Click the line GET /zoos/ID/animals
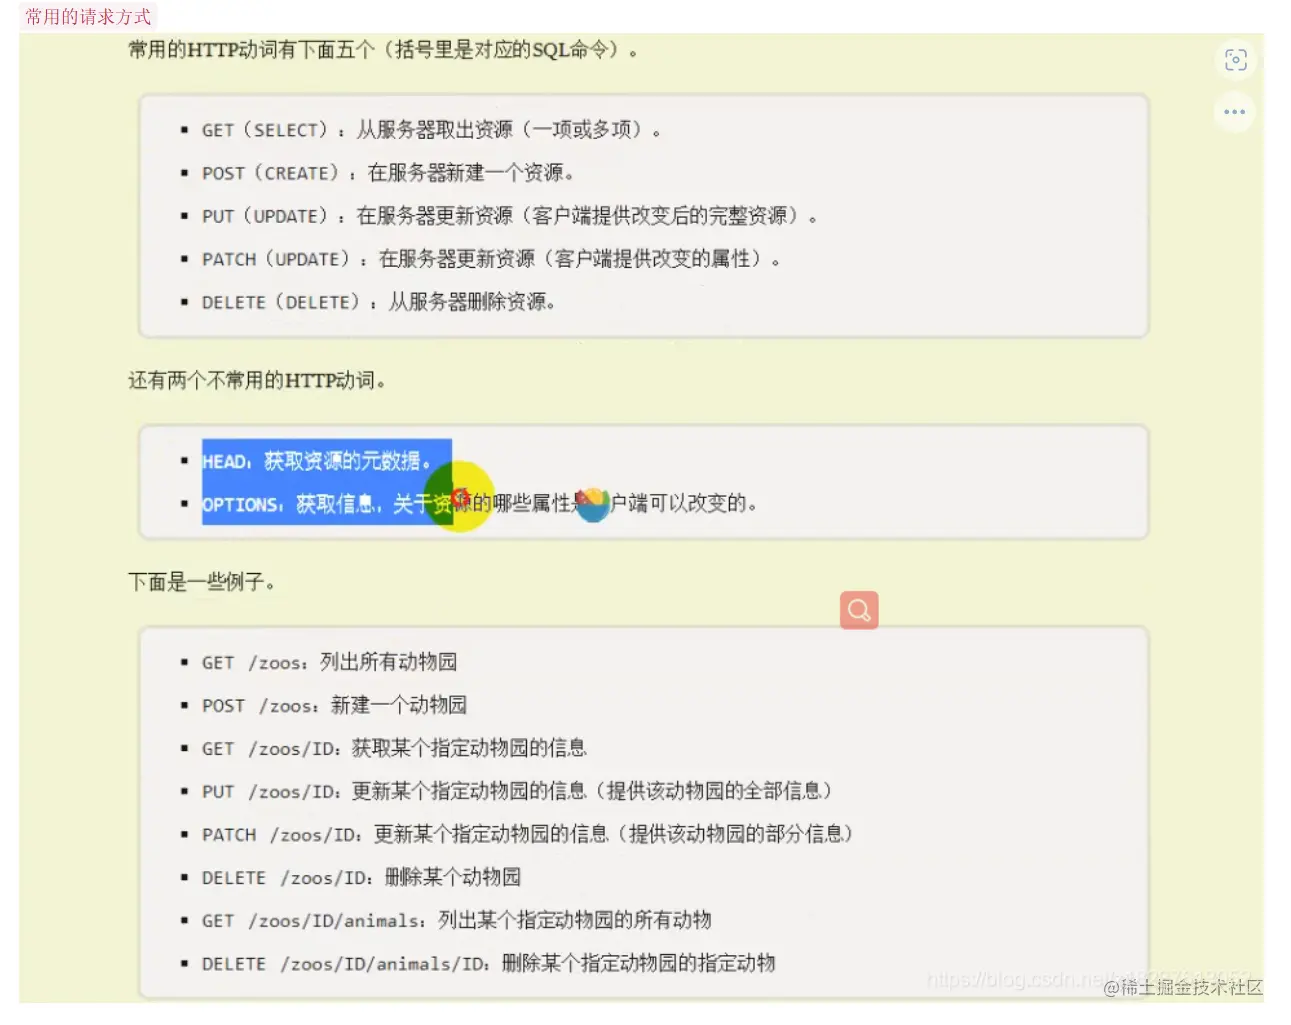The image size is (1291, 1025). (457, 920)
